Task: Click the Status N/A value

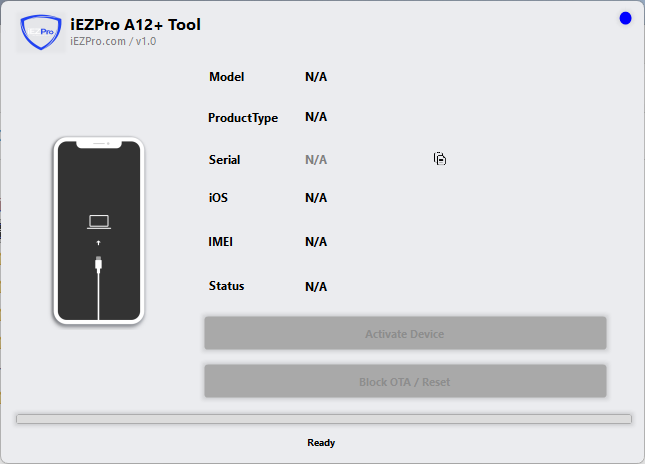Action: pyautogui.click(x=316, y=287)
